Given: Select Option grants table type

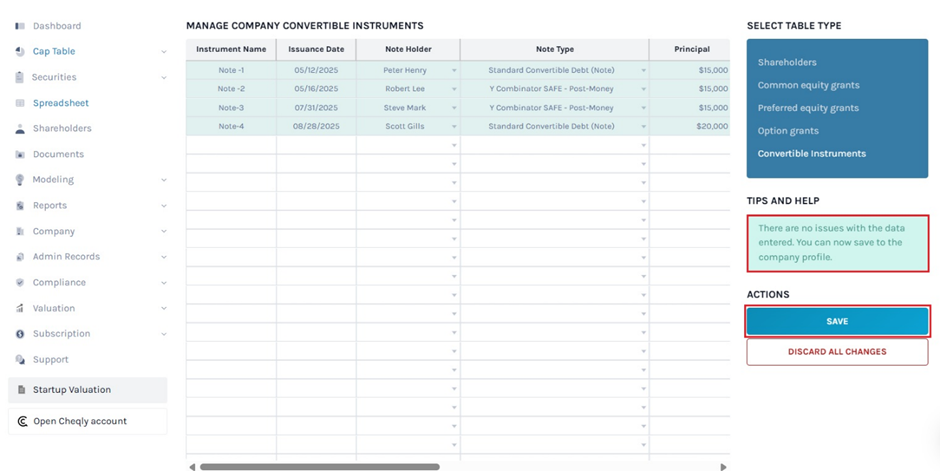Looking at the screenshot, I should 788,131.
